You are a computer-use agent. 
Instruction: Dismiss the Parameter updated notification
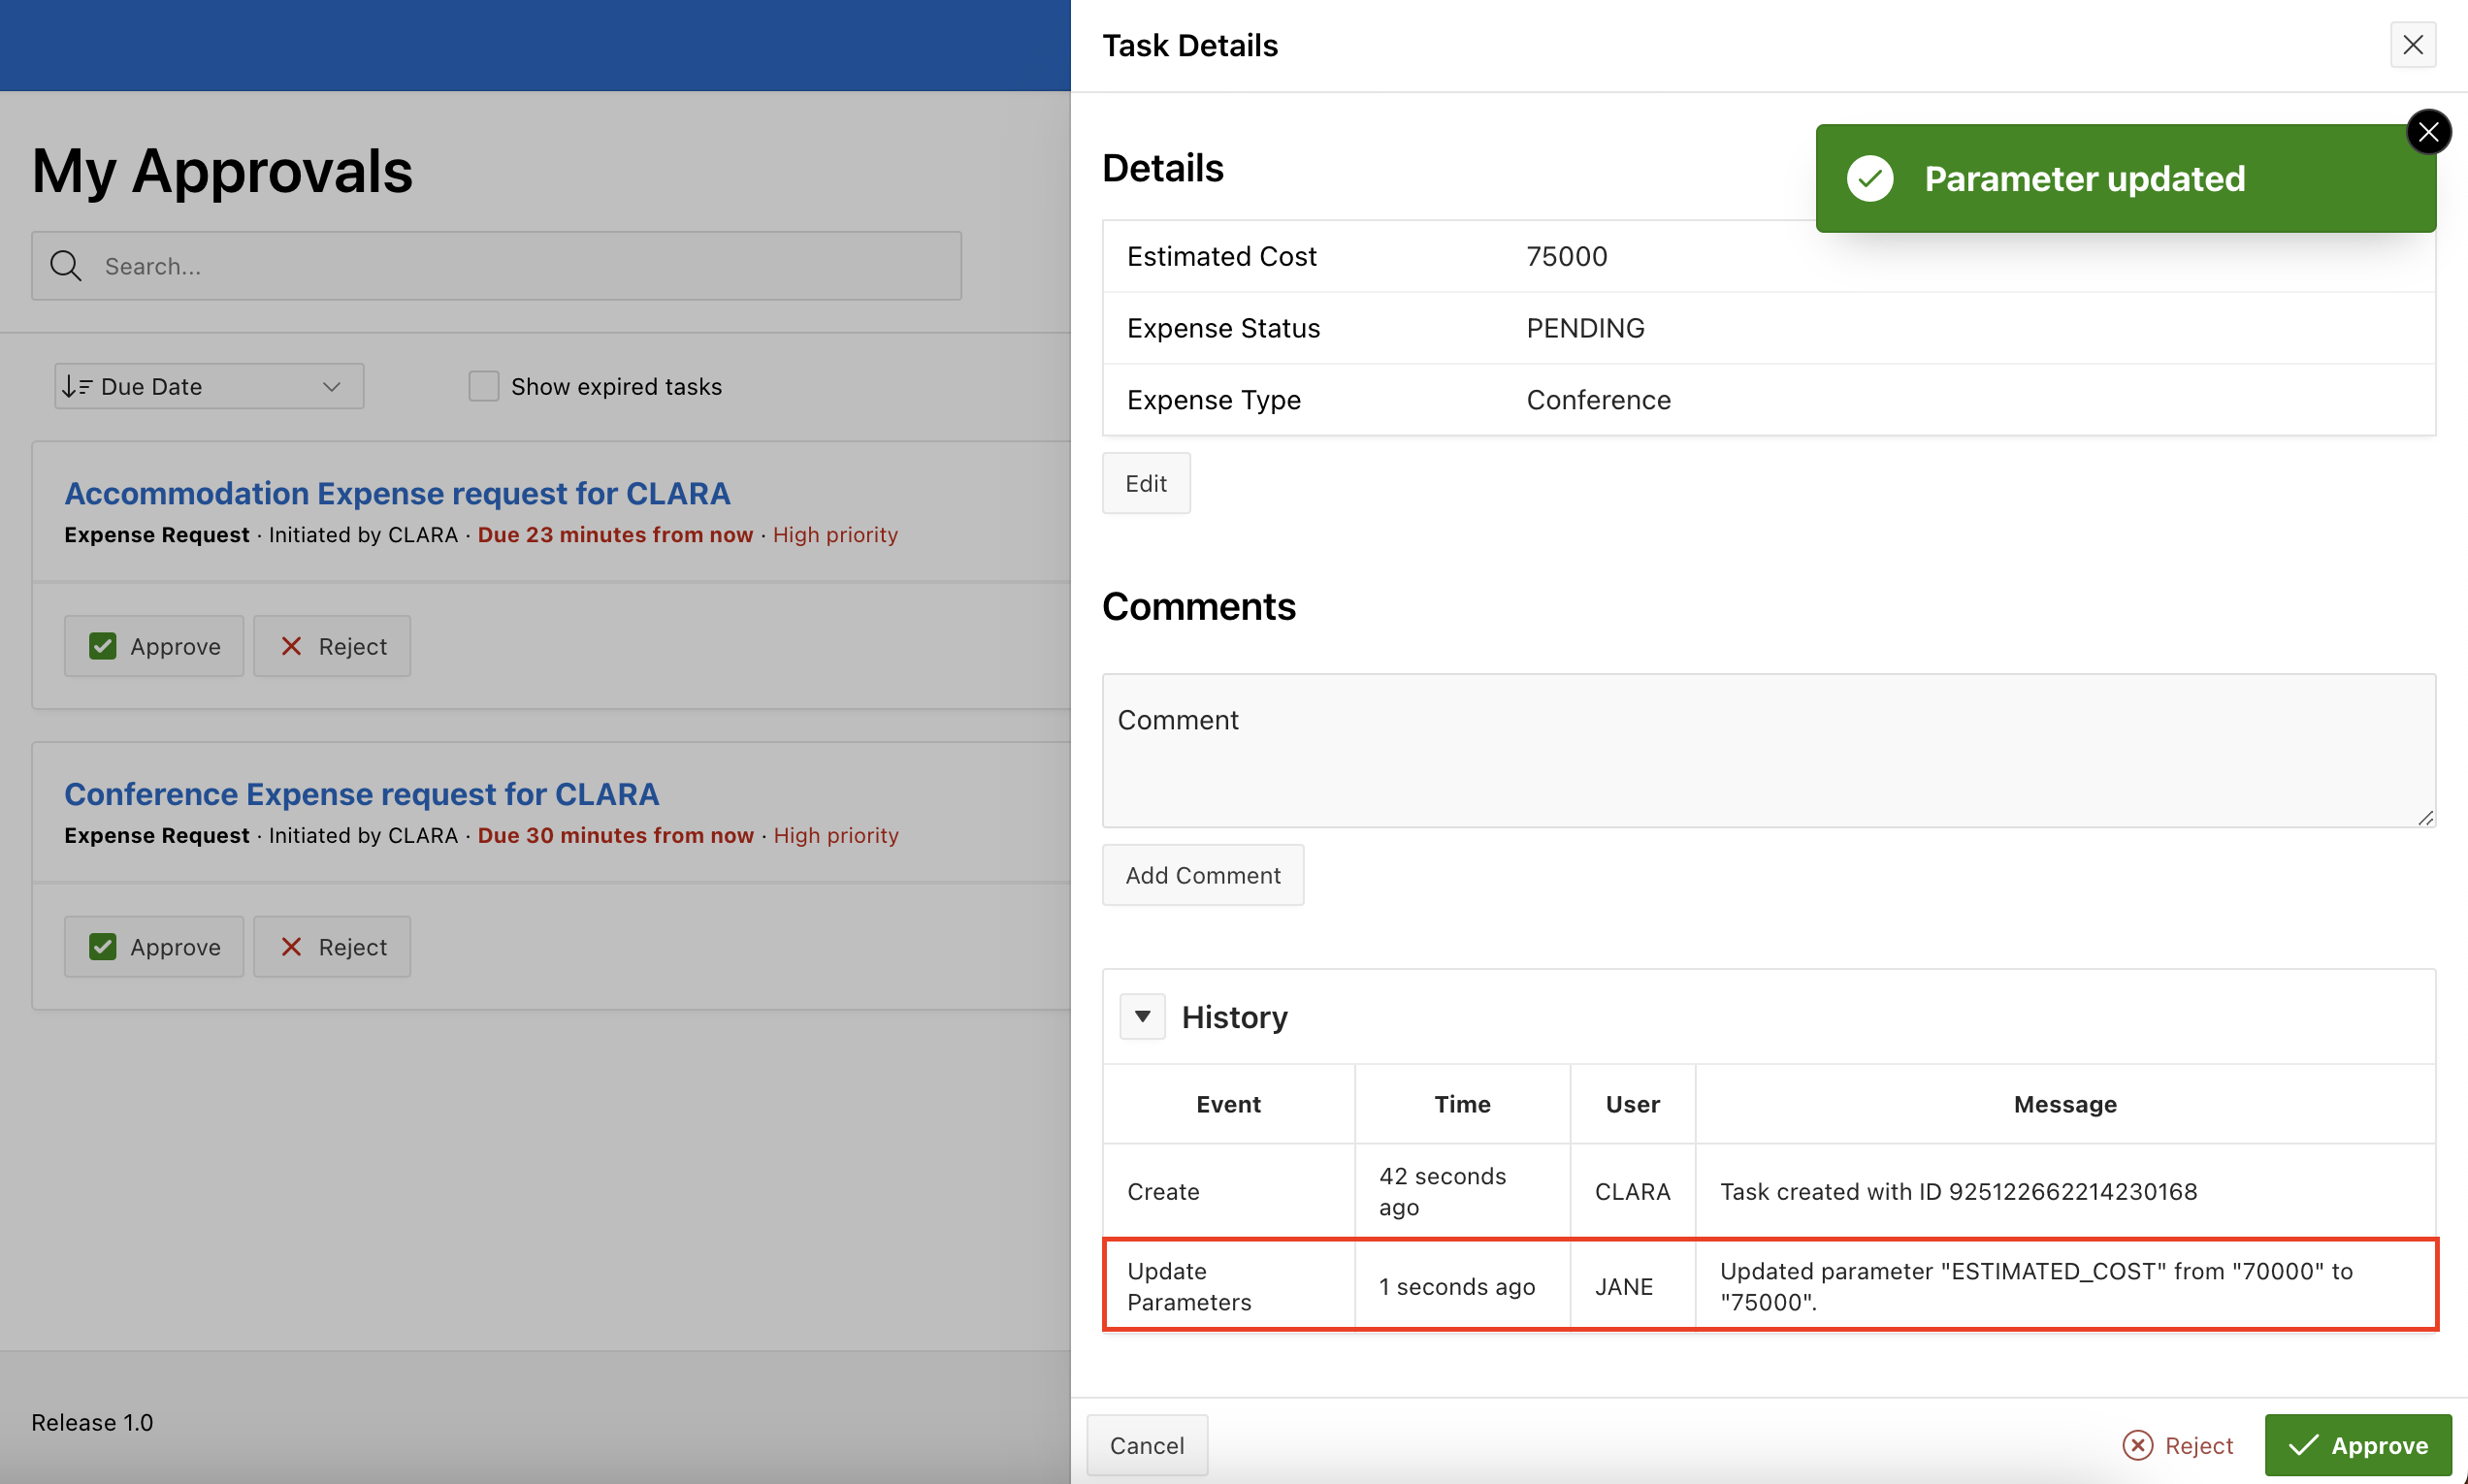[x=2427, y=132]
